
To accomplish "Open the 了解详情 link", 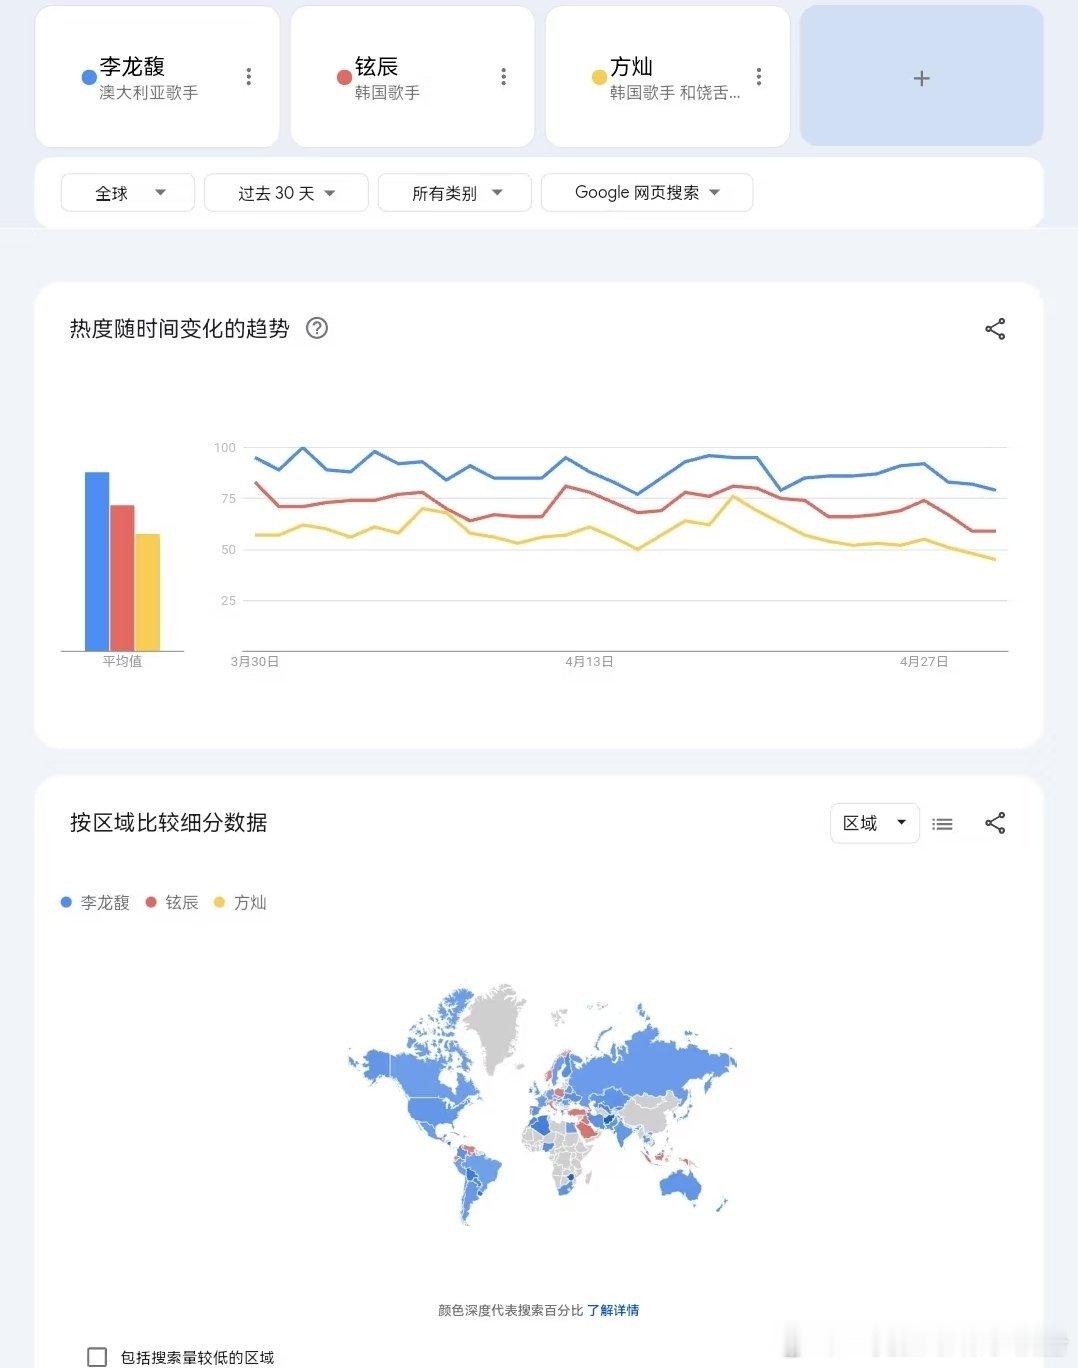I will tap(613, 1310).
